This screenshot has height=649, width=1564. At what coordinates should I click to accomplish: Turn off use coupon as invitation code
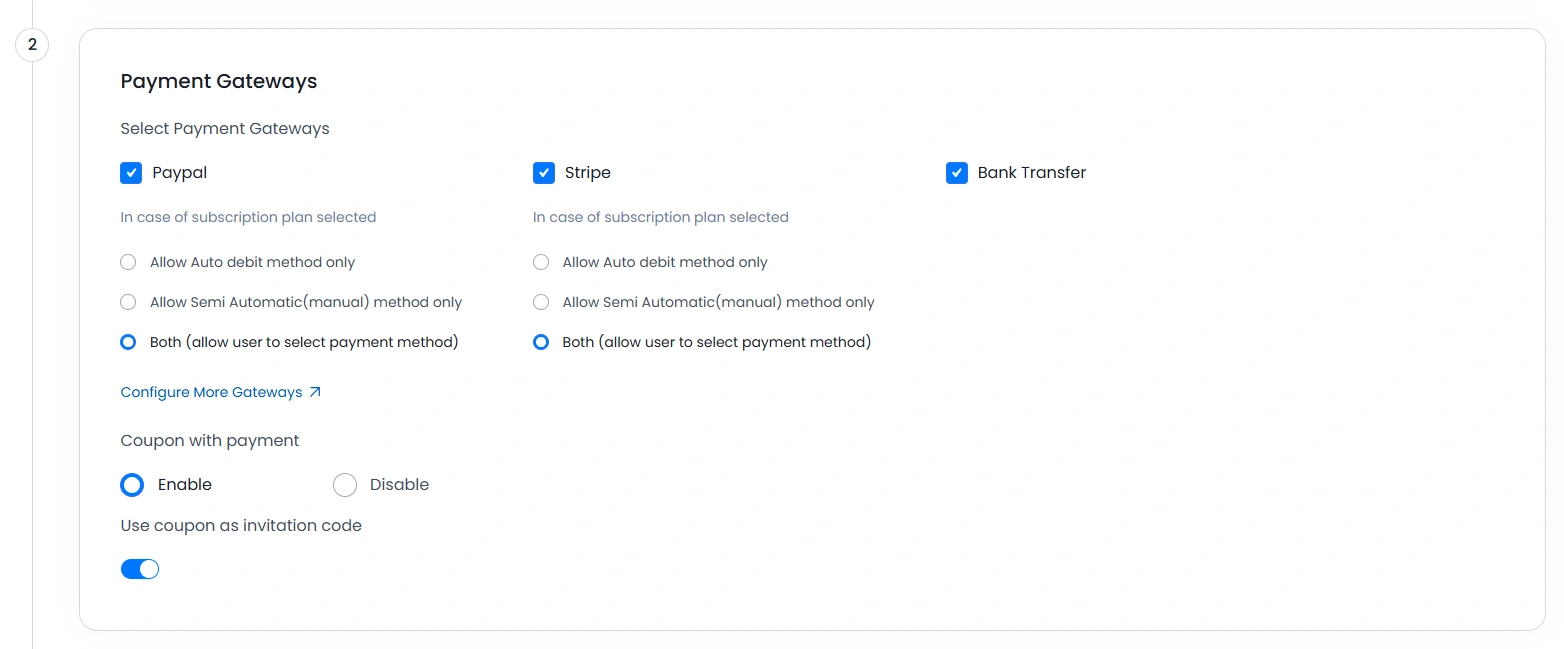pos(140,568)
